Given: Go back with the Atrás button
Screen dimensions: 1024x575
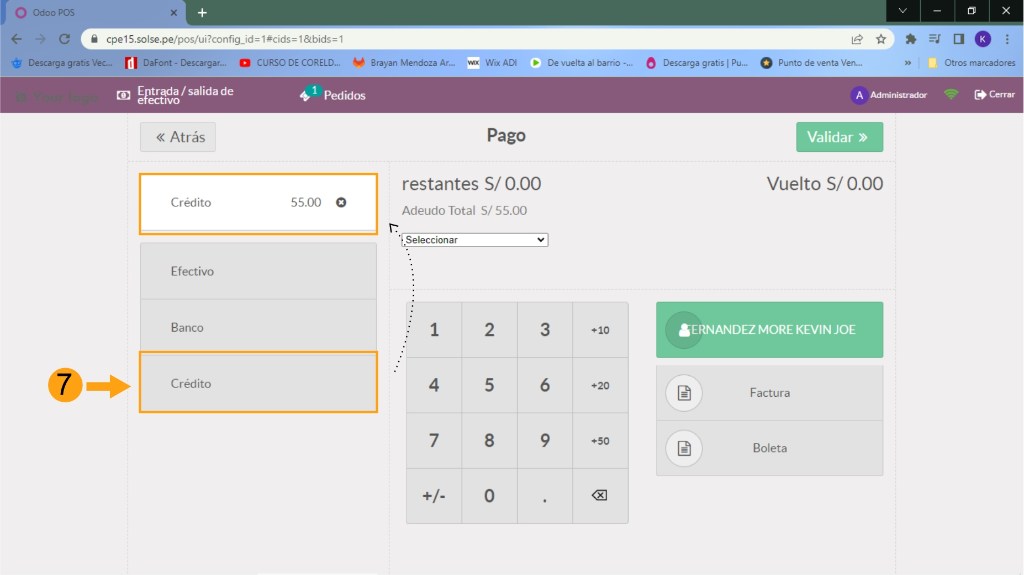Looking at the screenshot, I should pos(178,137).
